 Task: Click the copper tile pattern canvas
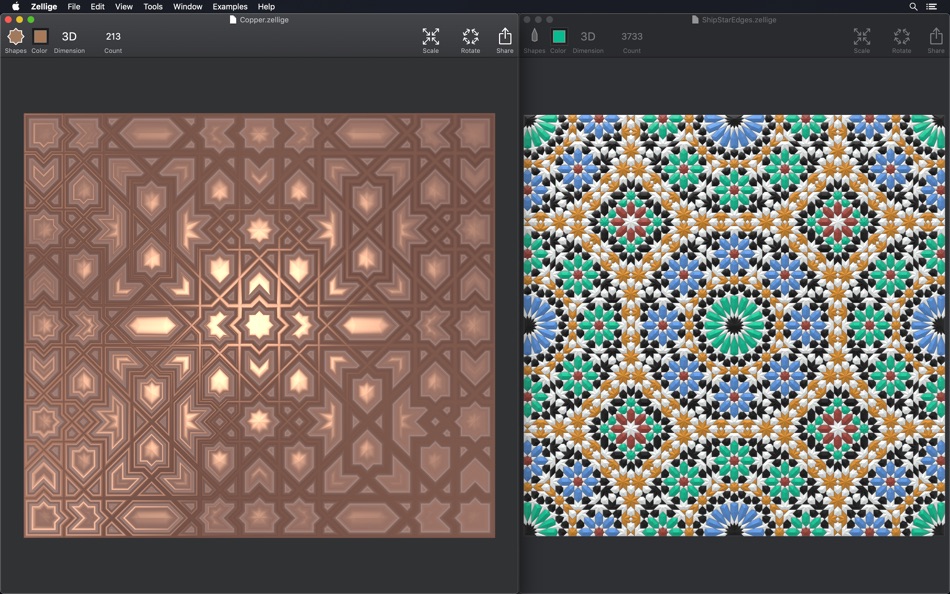(259, 325)
